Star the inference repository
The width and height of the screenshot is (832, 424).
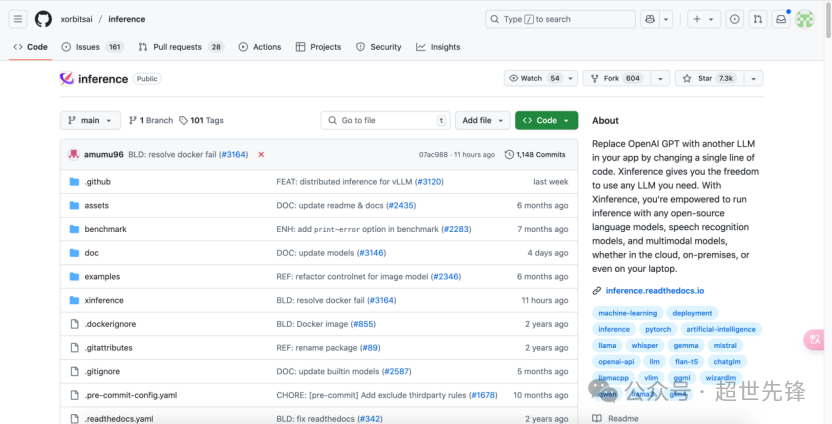point(708,78)
